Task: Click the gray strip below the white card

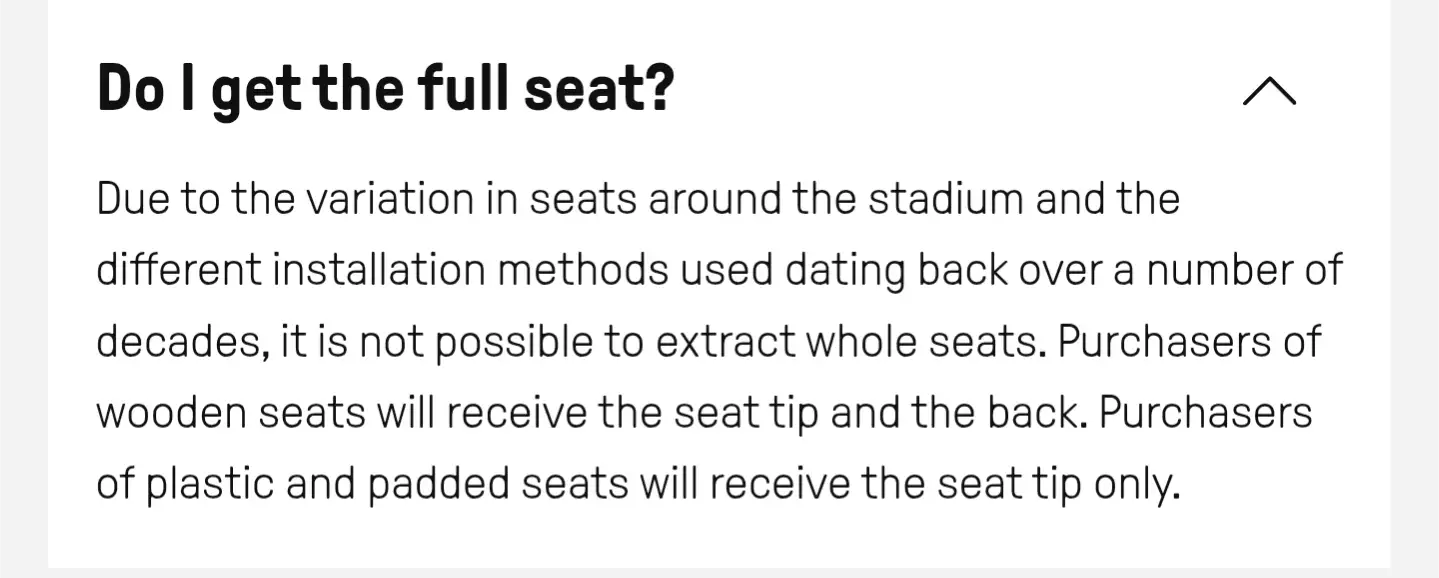Action: (x=719, y=573)
